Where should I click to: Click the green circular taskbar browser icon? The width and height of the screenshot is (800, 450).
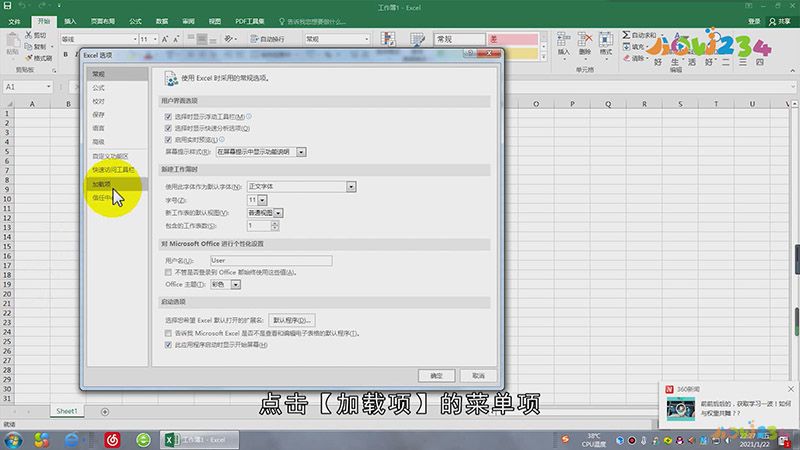tap(143, 440)
